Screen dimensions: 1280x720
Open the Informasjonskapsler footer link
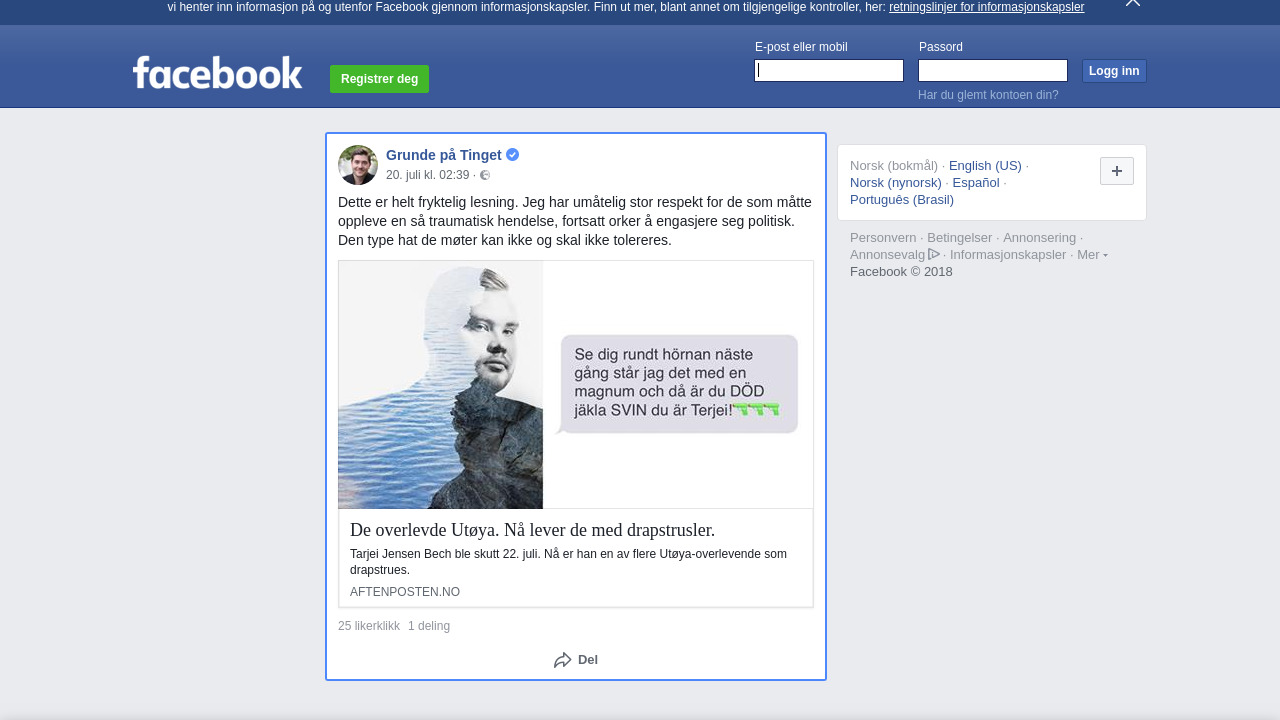point(1008,255)
